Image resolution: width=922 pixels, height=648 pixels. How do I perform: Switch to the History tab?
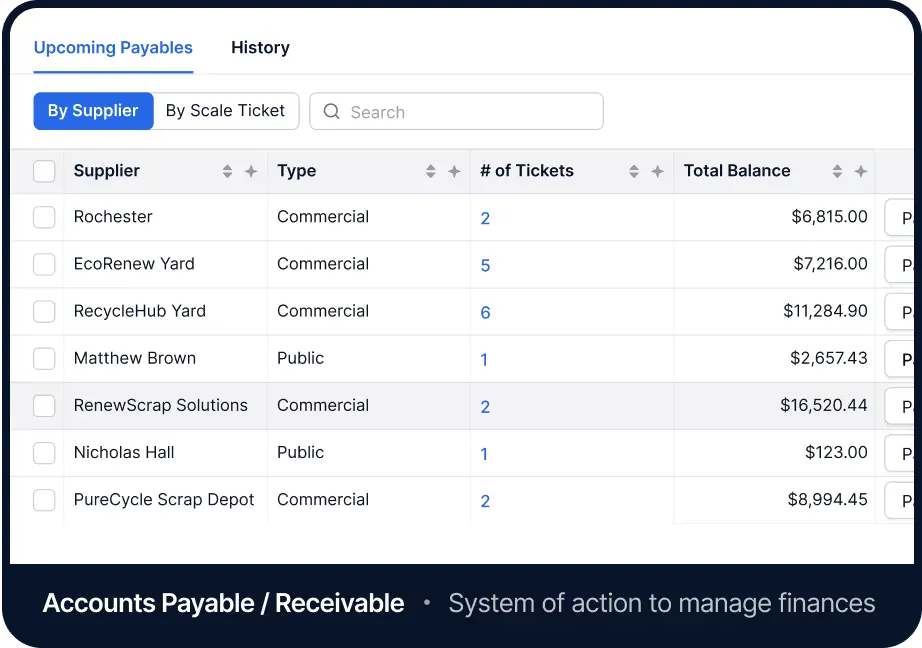point(260,47)
